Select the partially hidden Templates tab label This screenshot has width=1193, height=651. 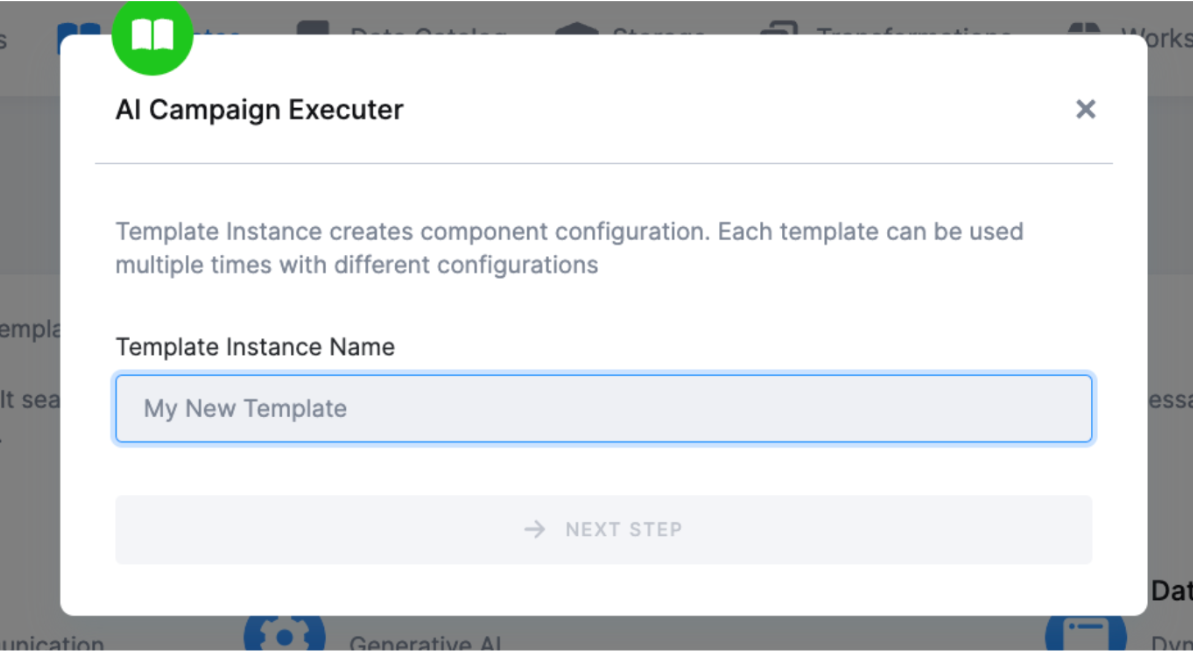(x=217, y=30)
